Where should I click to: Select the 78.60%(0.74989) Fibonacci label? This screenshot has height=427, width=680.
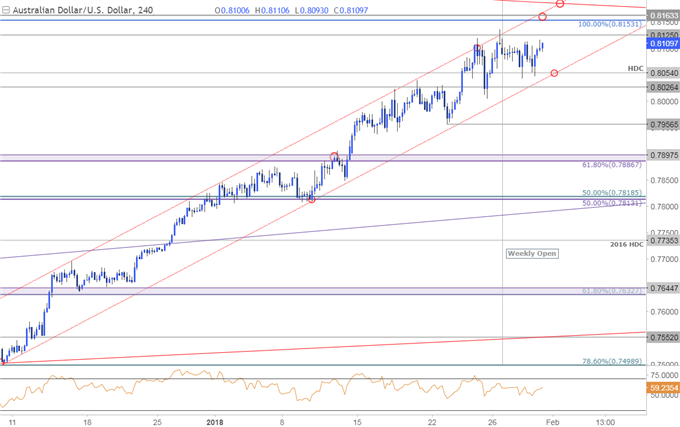[611, 361]
